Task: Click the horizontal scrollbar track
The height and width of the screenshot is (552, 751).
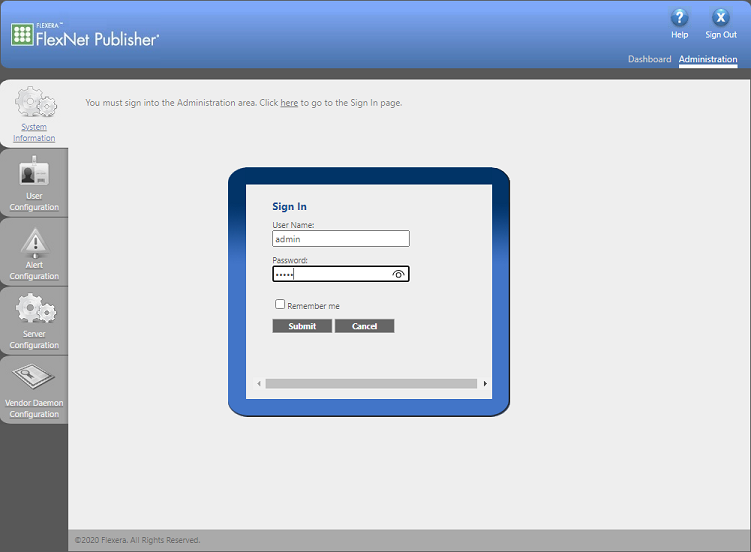Action: 371,383
